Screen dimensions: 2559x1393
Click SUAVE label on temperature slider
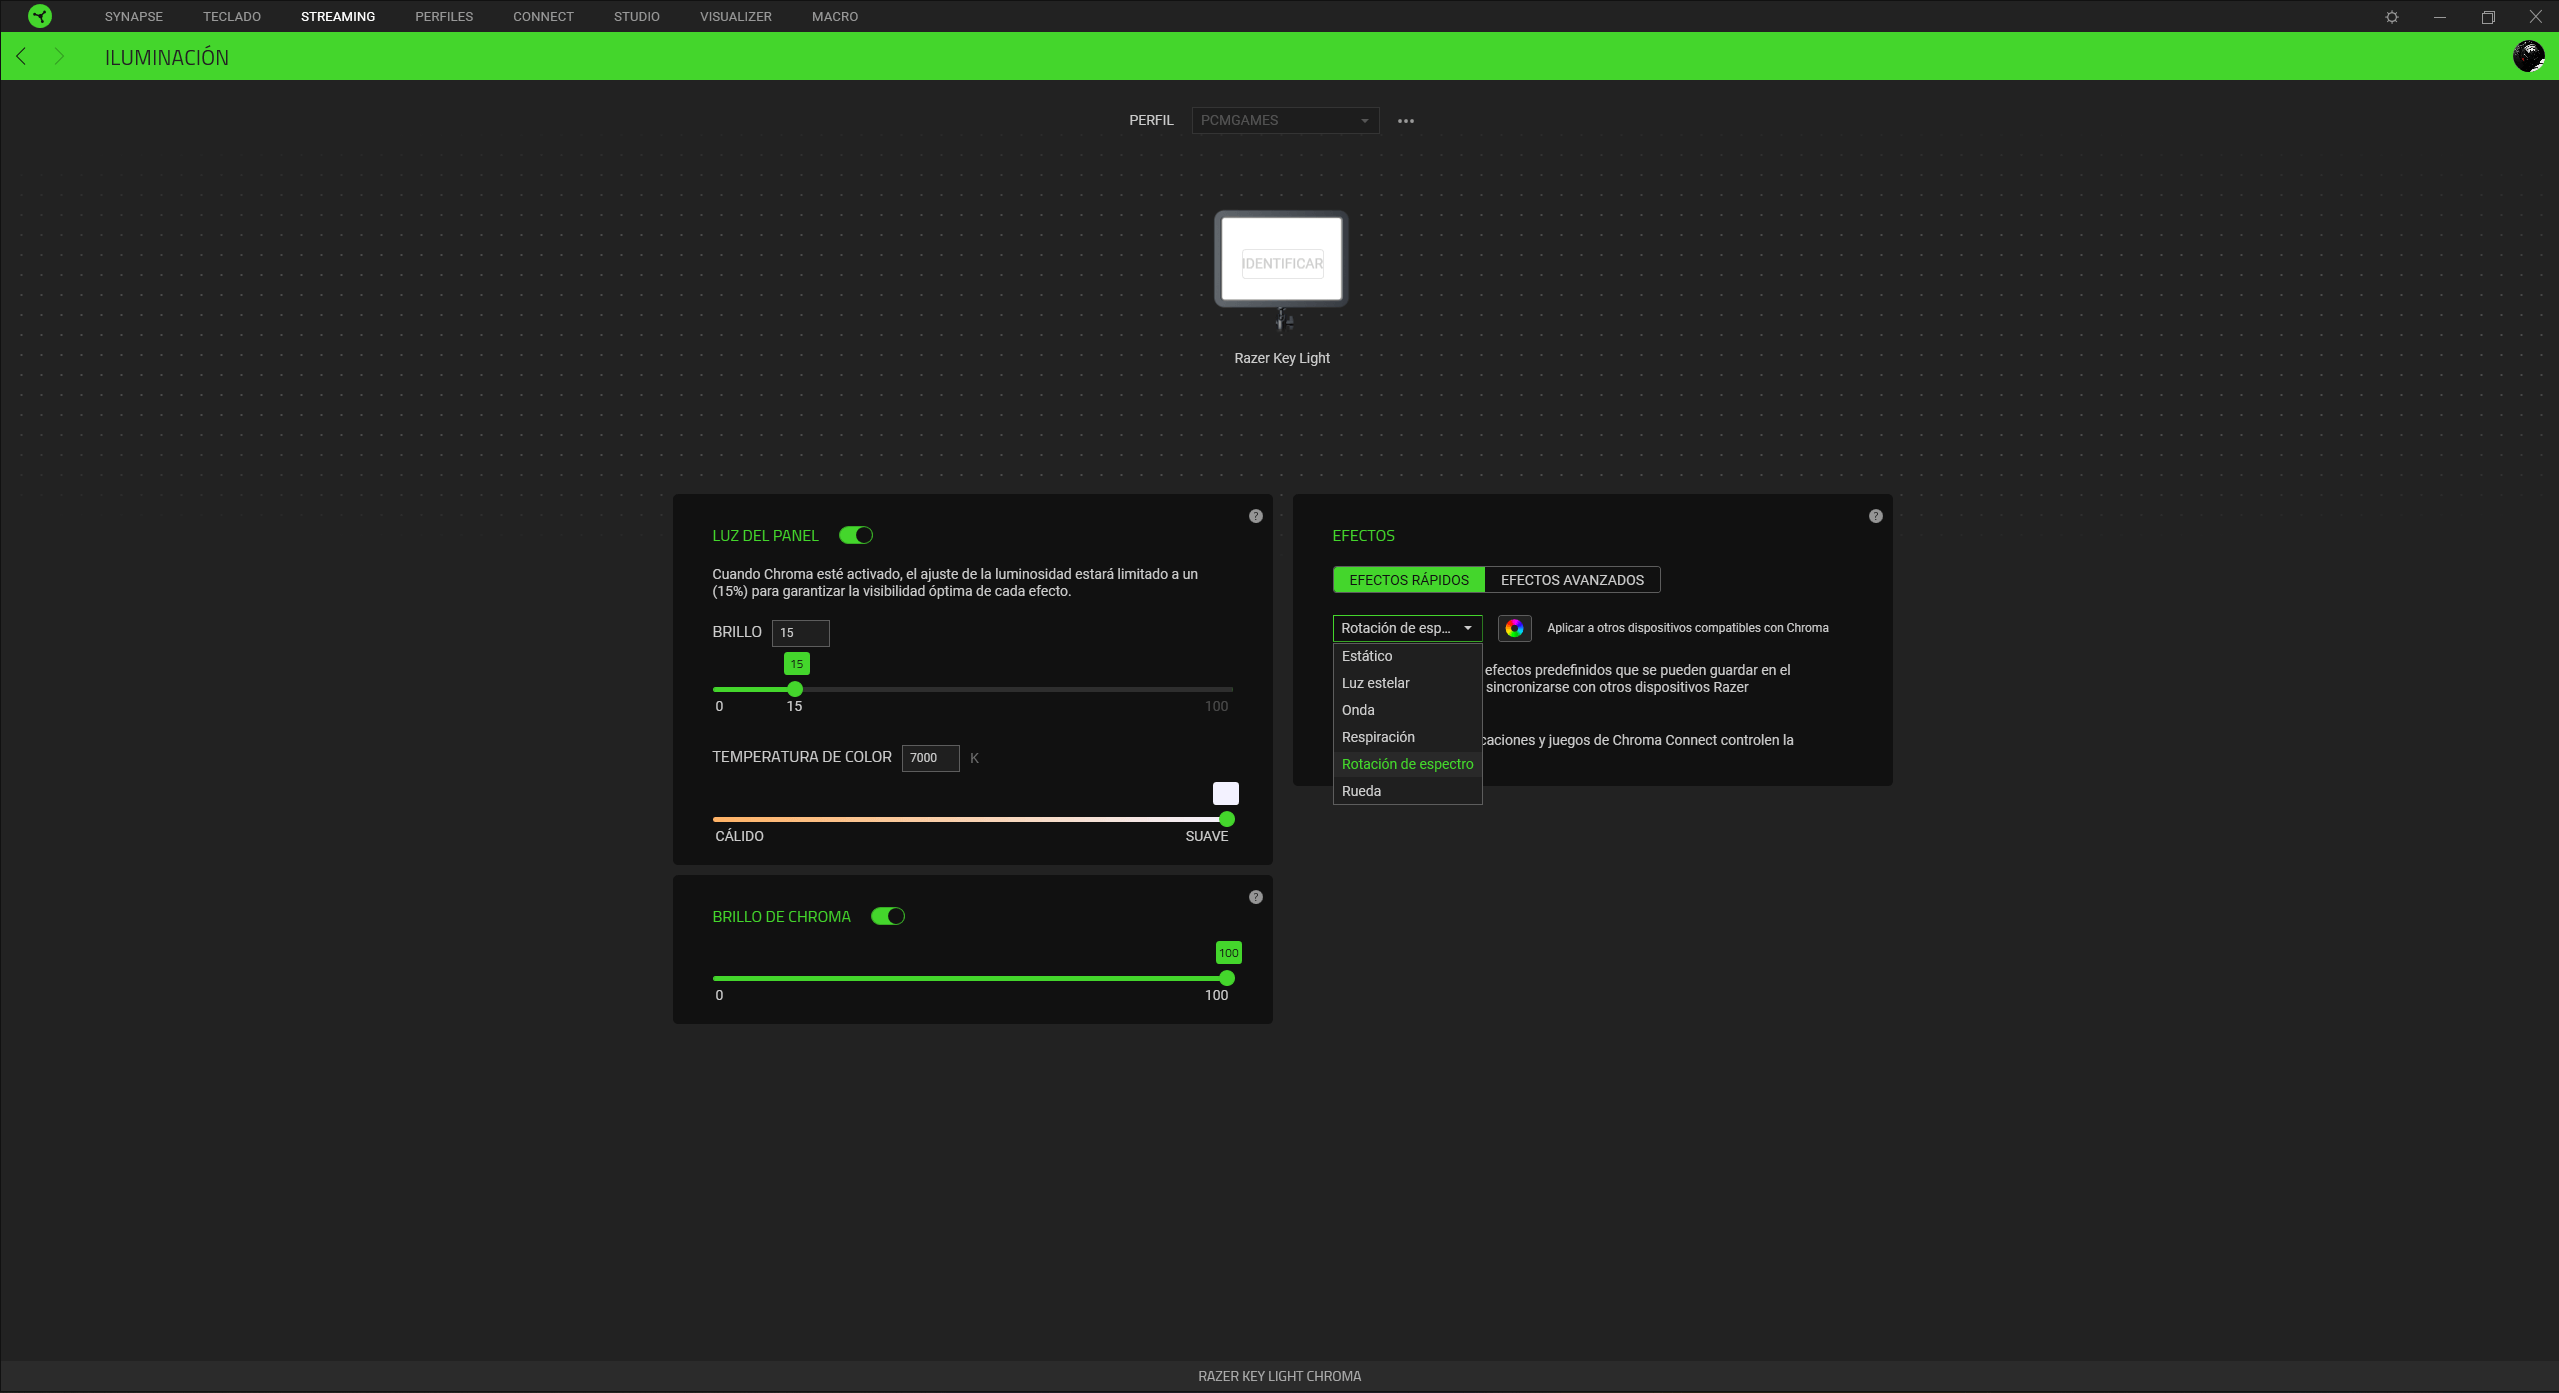pyautogui.click(x=1207, y=836)
